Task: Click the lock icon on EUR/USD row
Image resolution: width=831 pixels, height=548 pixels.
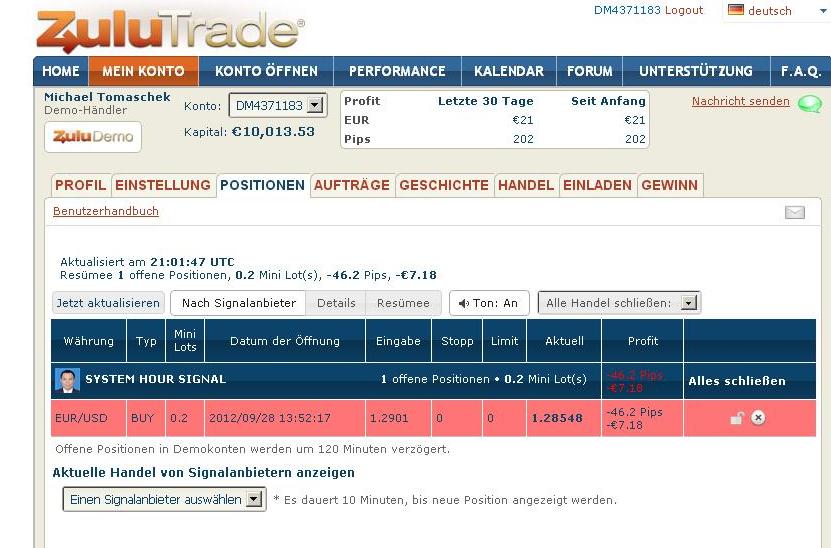Action: coord(737,418)
